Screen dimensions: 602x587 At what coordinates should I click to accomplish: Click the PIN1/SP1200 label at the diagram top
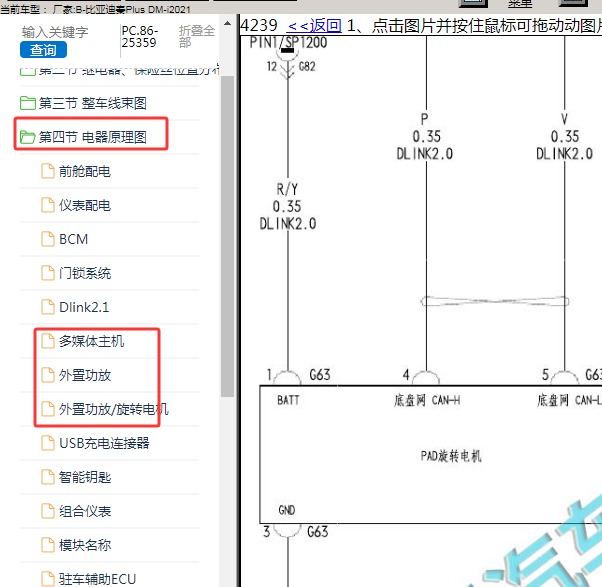pyautogui.click(x=288, y=42)
